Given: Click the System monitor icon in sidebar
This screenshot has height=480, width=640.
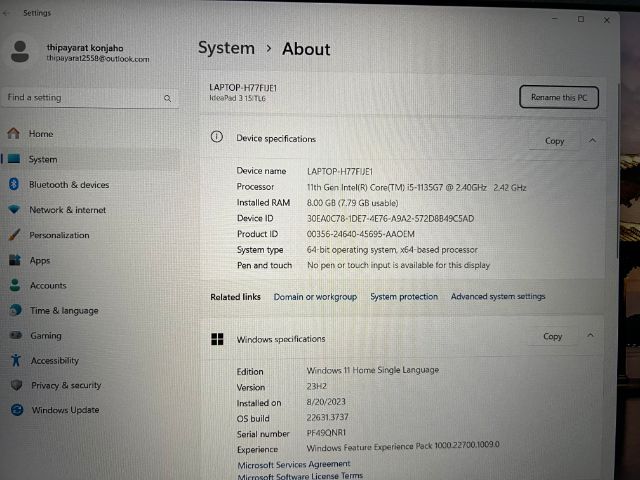Looking at the screenshot, I should point(14,159).
